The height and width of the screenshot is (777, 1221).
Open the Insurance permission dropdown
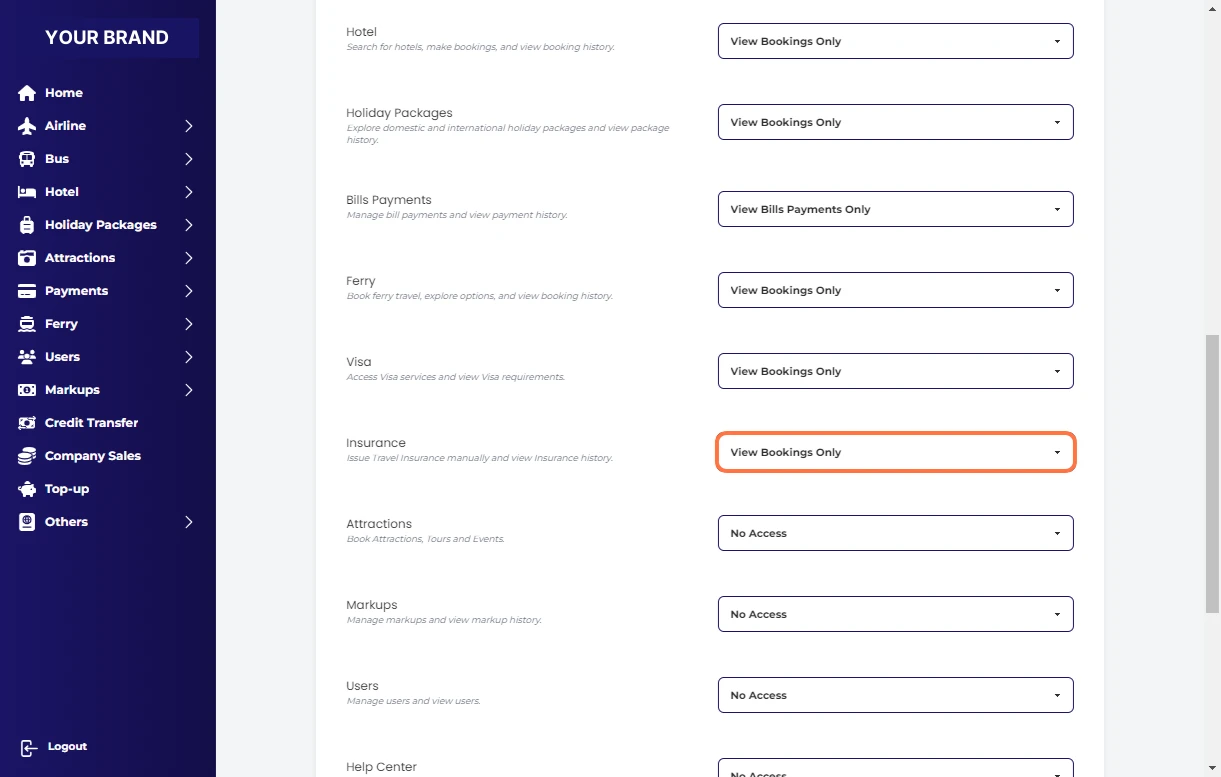coord(895,452)
